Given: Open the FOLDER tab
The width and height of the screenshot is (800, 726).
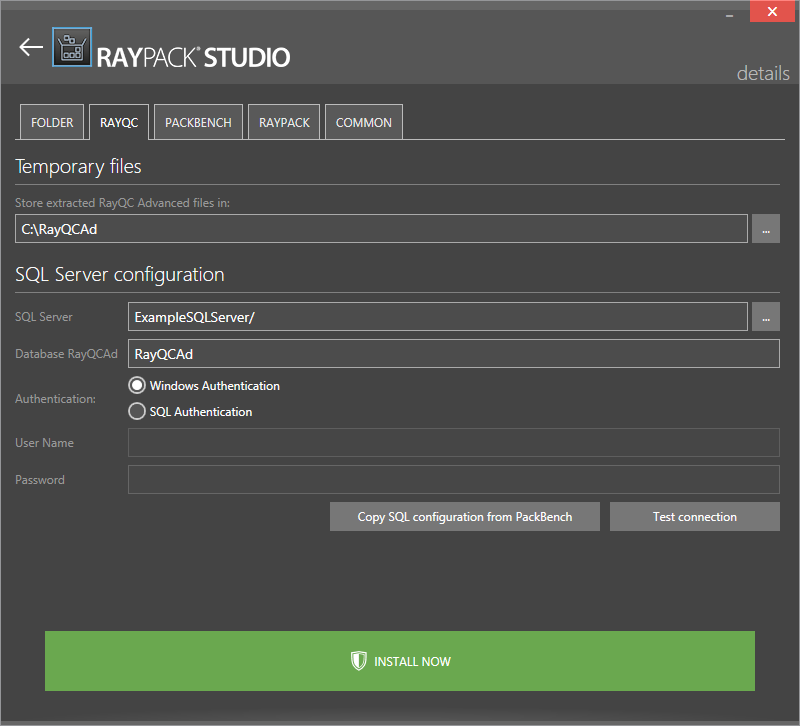Looking at the screenshot, I should click(x=52, y=122).
